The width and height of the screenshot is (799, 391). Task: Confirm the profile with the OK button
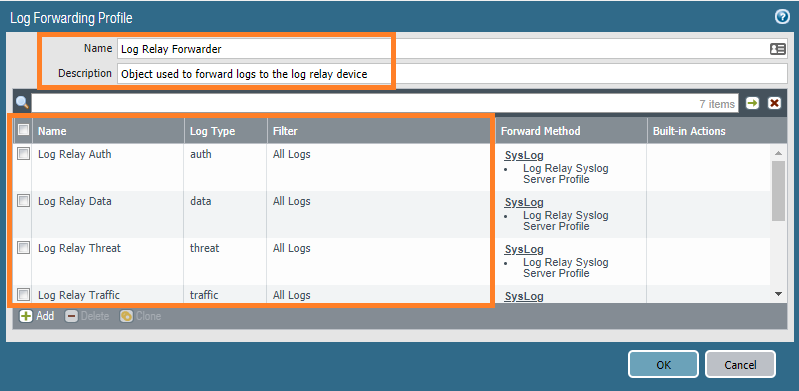point(663,364)
